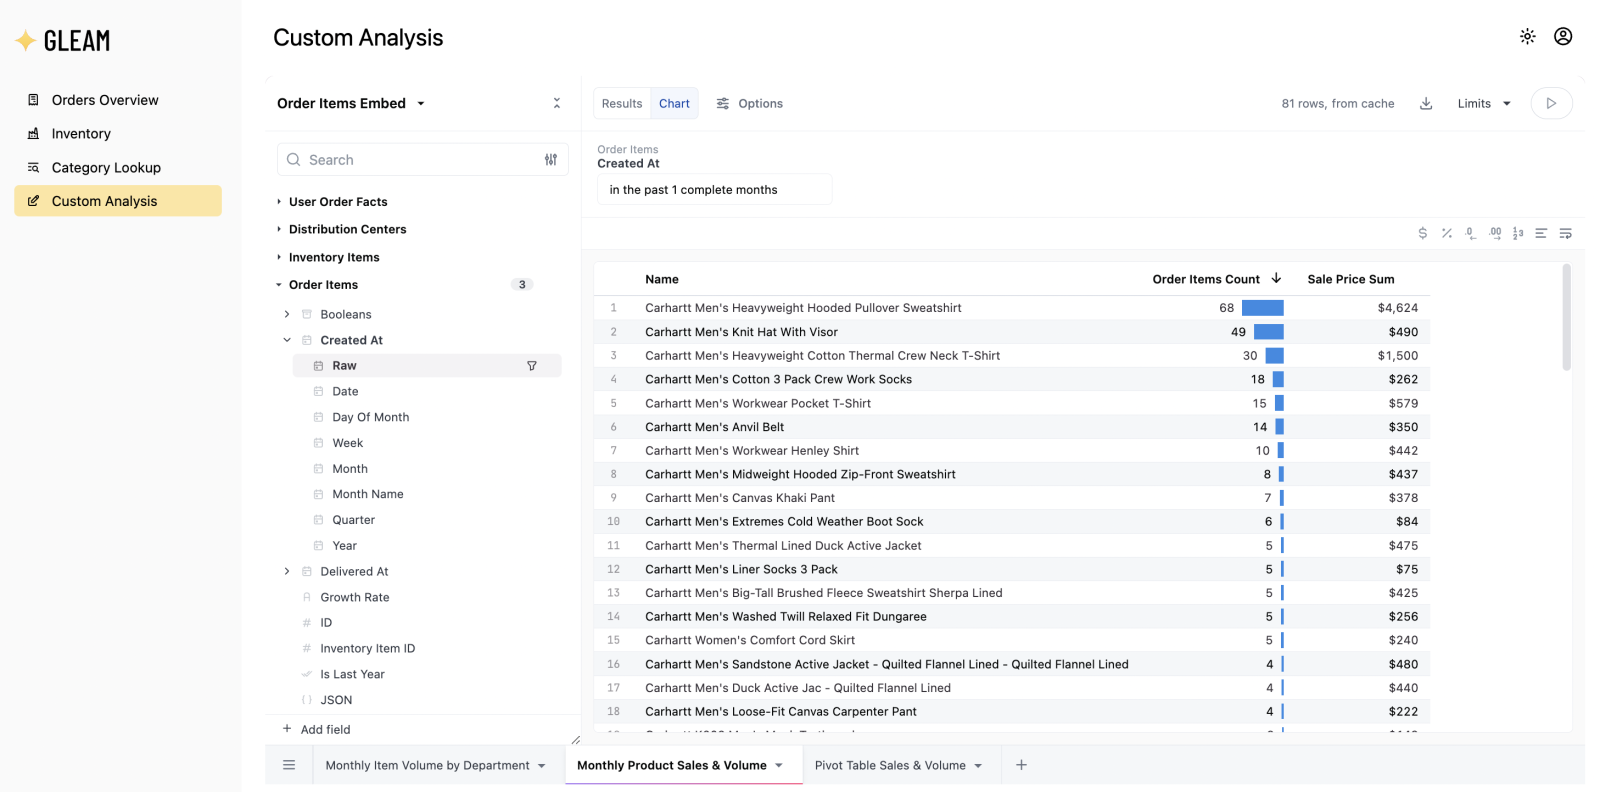The width and height of the screenshot is (1600, 792).
Task: Click calendar icon beside the Date field
Action: pos(318,392)
